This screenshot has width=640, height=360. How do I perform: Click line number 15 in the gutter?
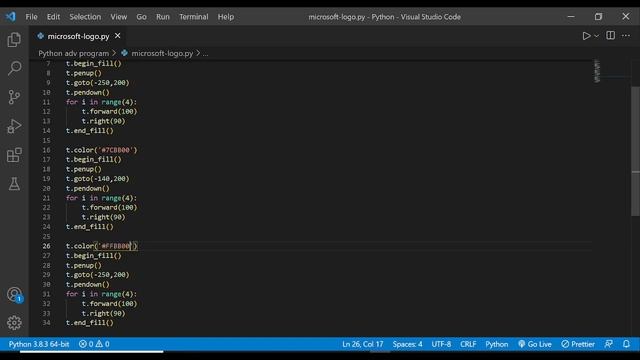[47, 140]
